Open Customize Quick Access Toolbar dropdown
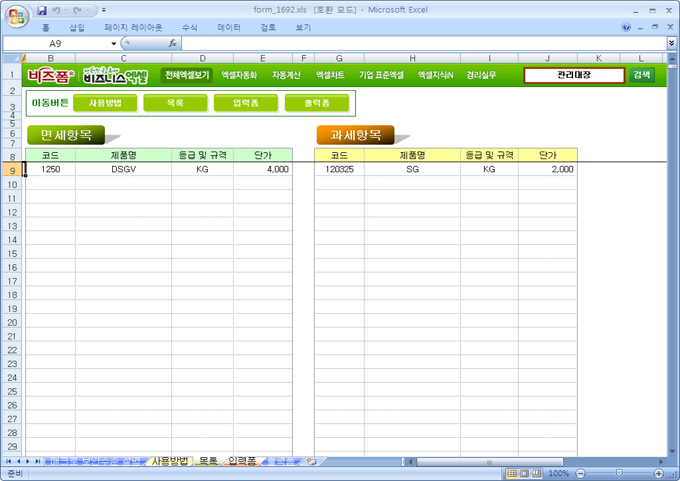The height and width of the screenshot is (481, 680). (x=104, y=10)
